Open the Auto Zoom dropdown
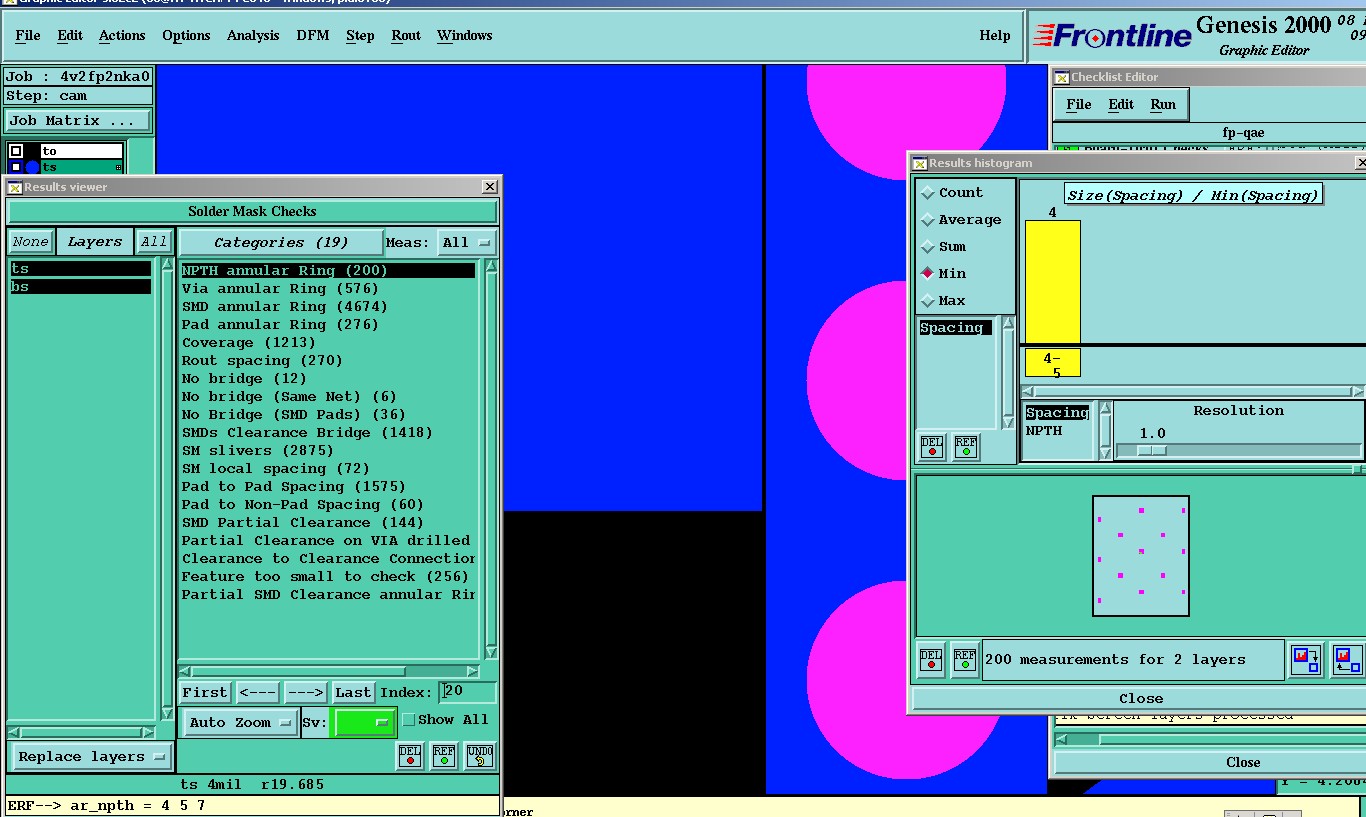Screen dimensions: 1366x817 pyautogui.click(x=240, y=722)
